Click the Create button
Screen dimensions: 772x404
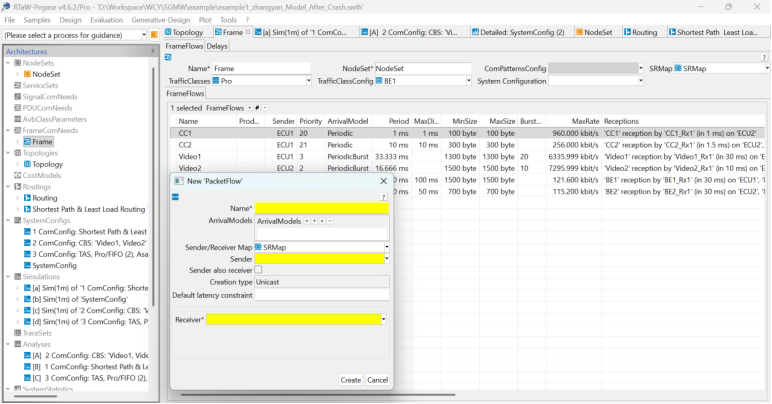[350, 380]
